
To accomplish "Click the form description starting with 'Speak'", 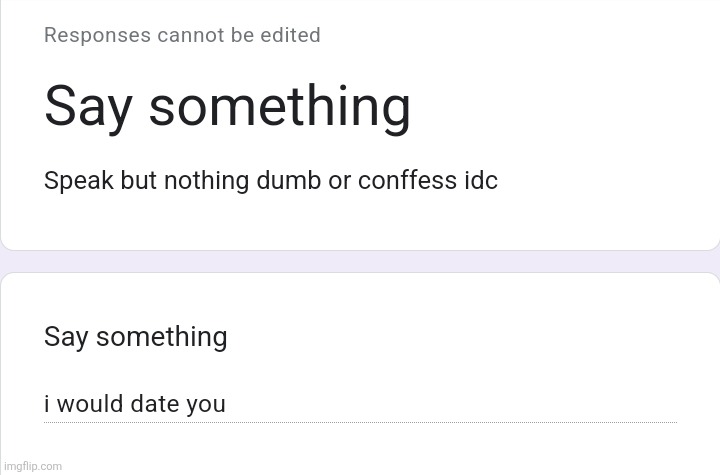I will pos(270,181).
